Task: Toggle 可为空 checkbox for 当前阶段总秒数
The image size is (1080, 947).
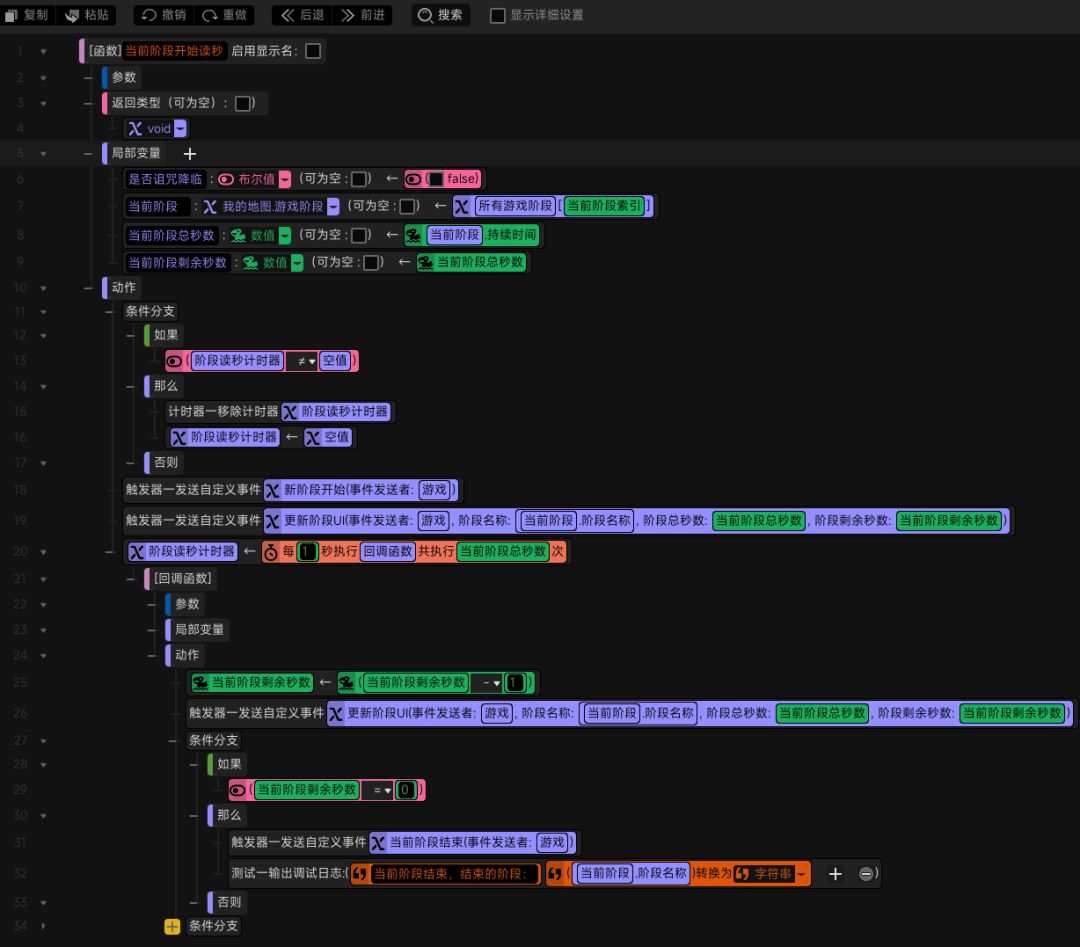Action: [359, 236]
